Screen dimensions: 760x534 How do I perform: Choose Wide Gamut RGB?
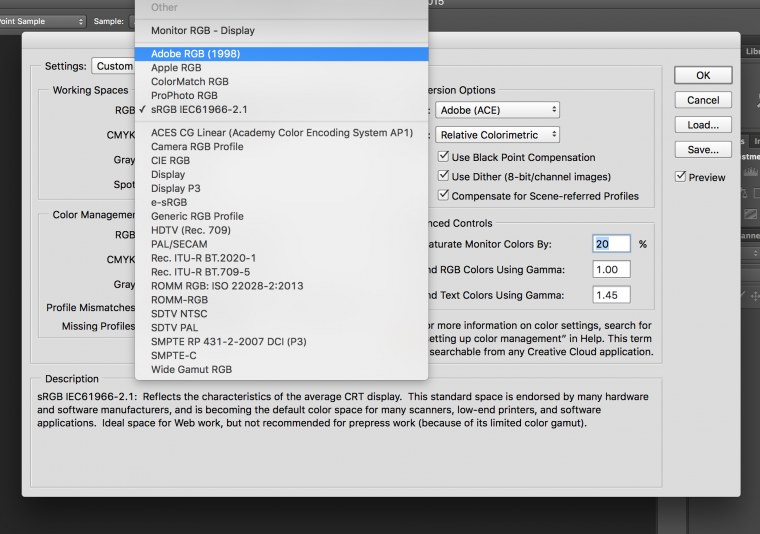pyautogui.click(x=282, y=370)
